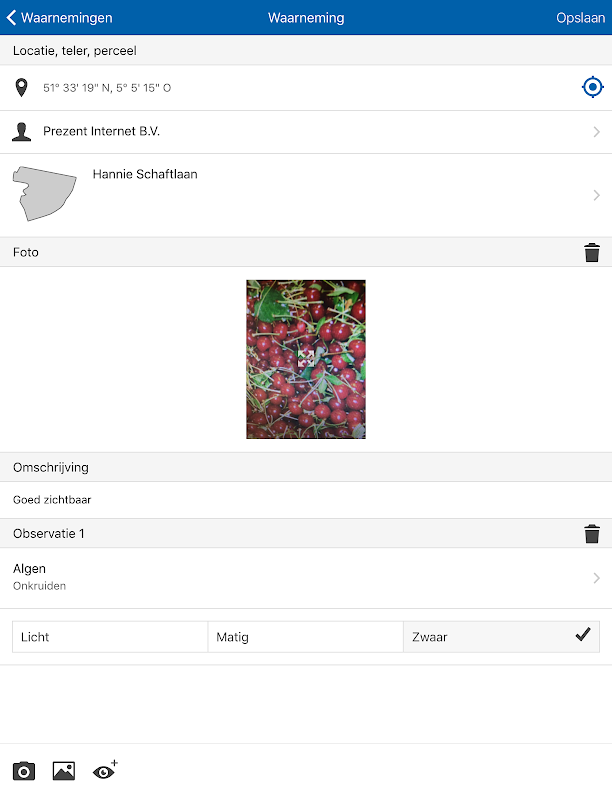Select the Licht severity option

110,637
